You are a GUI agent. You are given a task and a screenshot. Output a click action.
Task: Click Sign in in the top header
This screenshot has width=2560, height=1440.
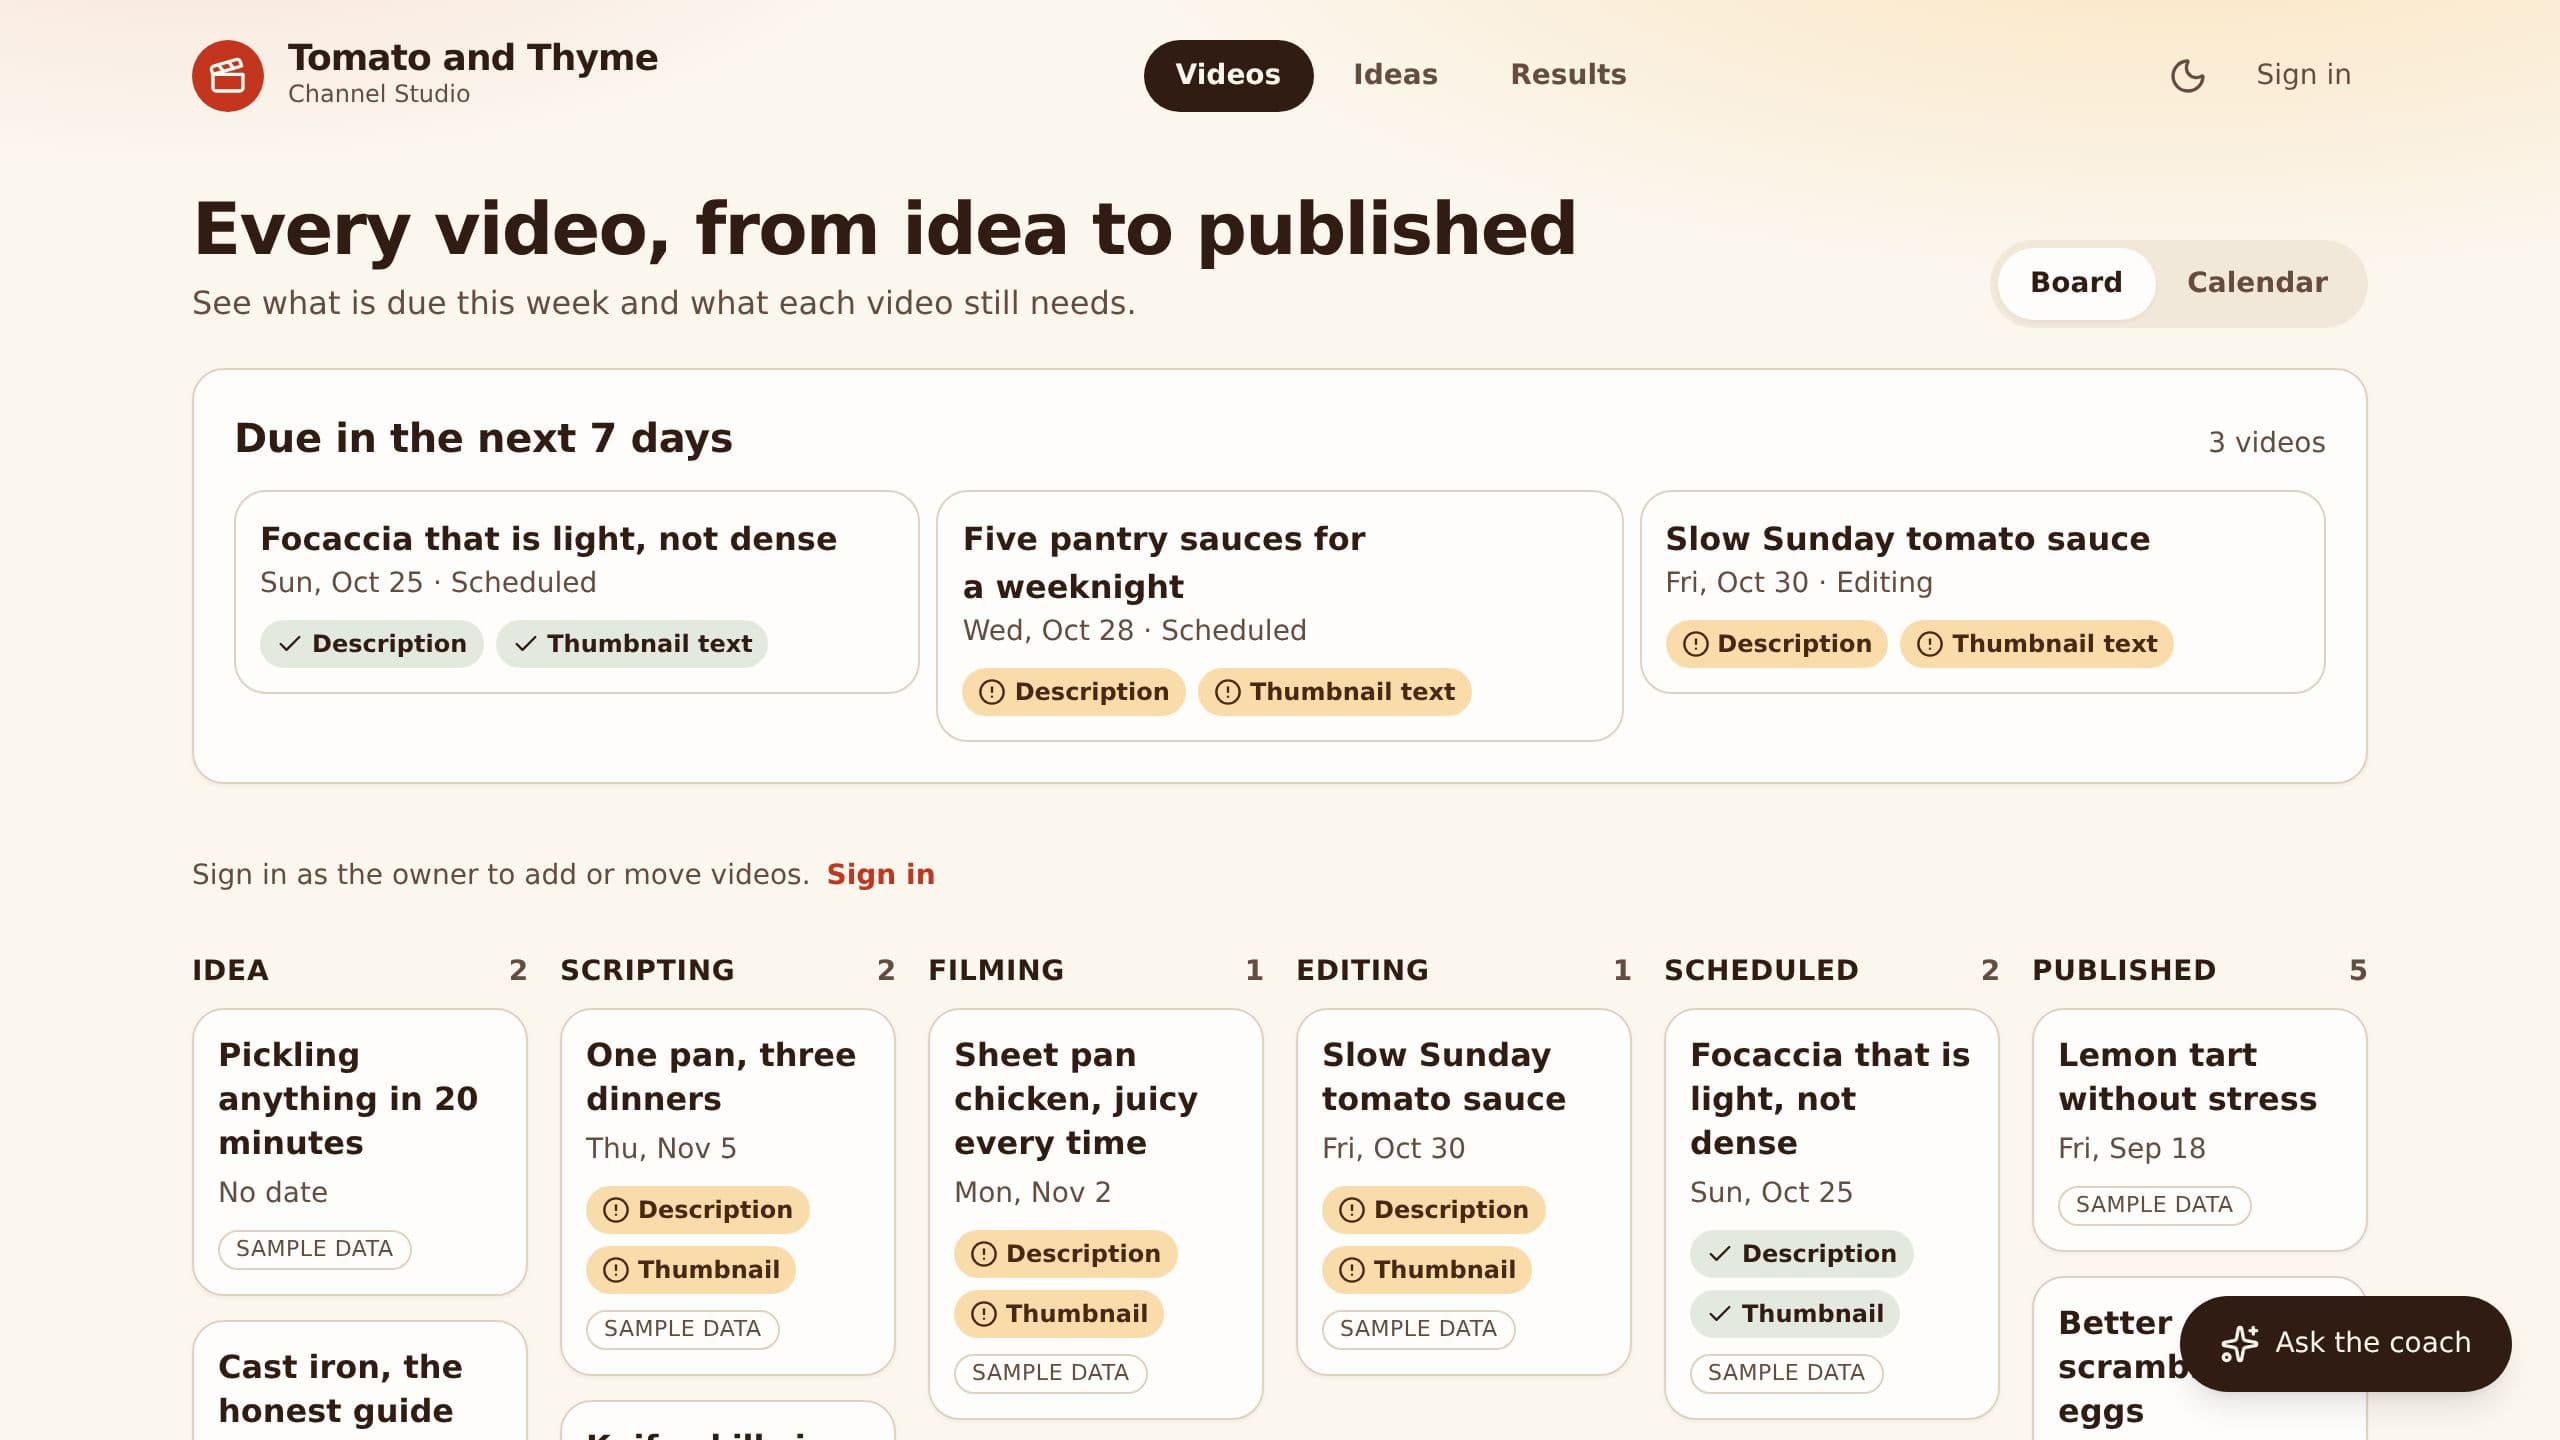point(2303,75)
